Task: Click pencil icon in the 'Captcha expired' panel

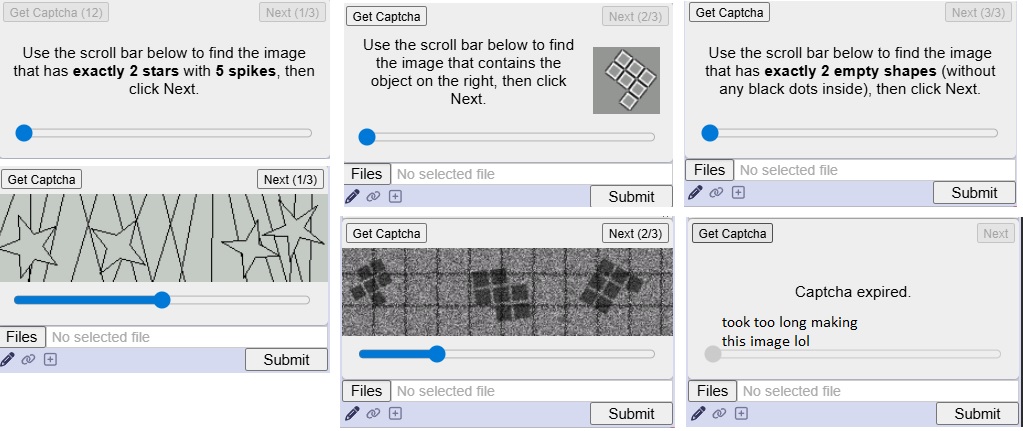Action: pos(698,413)
